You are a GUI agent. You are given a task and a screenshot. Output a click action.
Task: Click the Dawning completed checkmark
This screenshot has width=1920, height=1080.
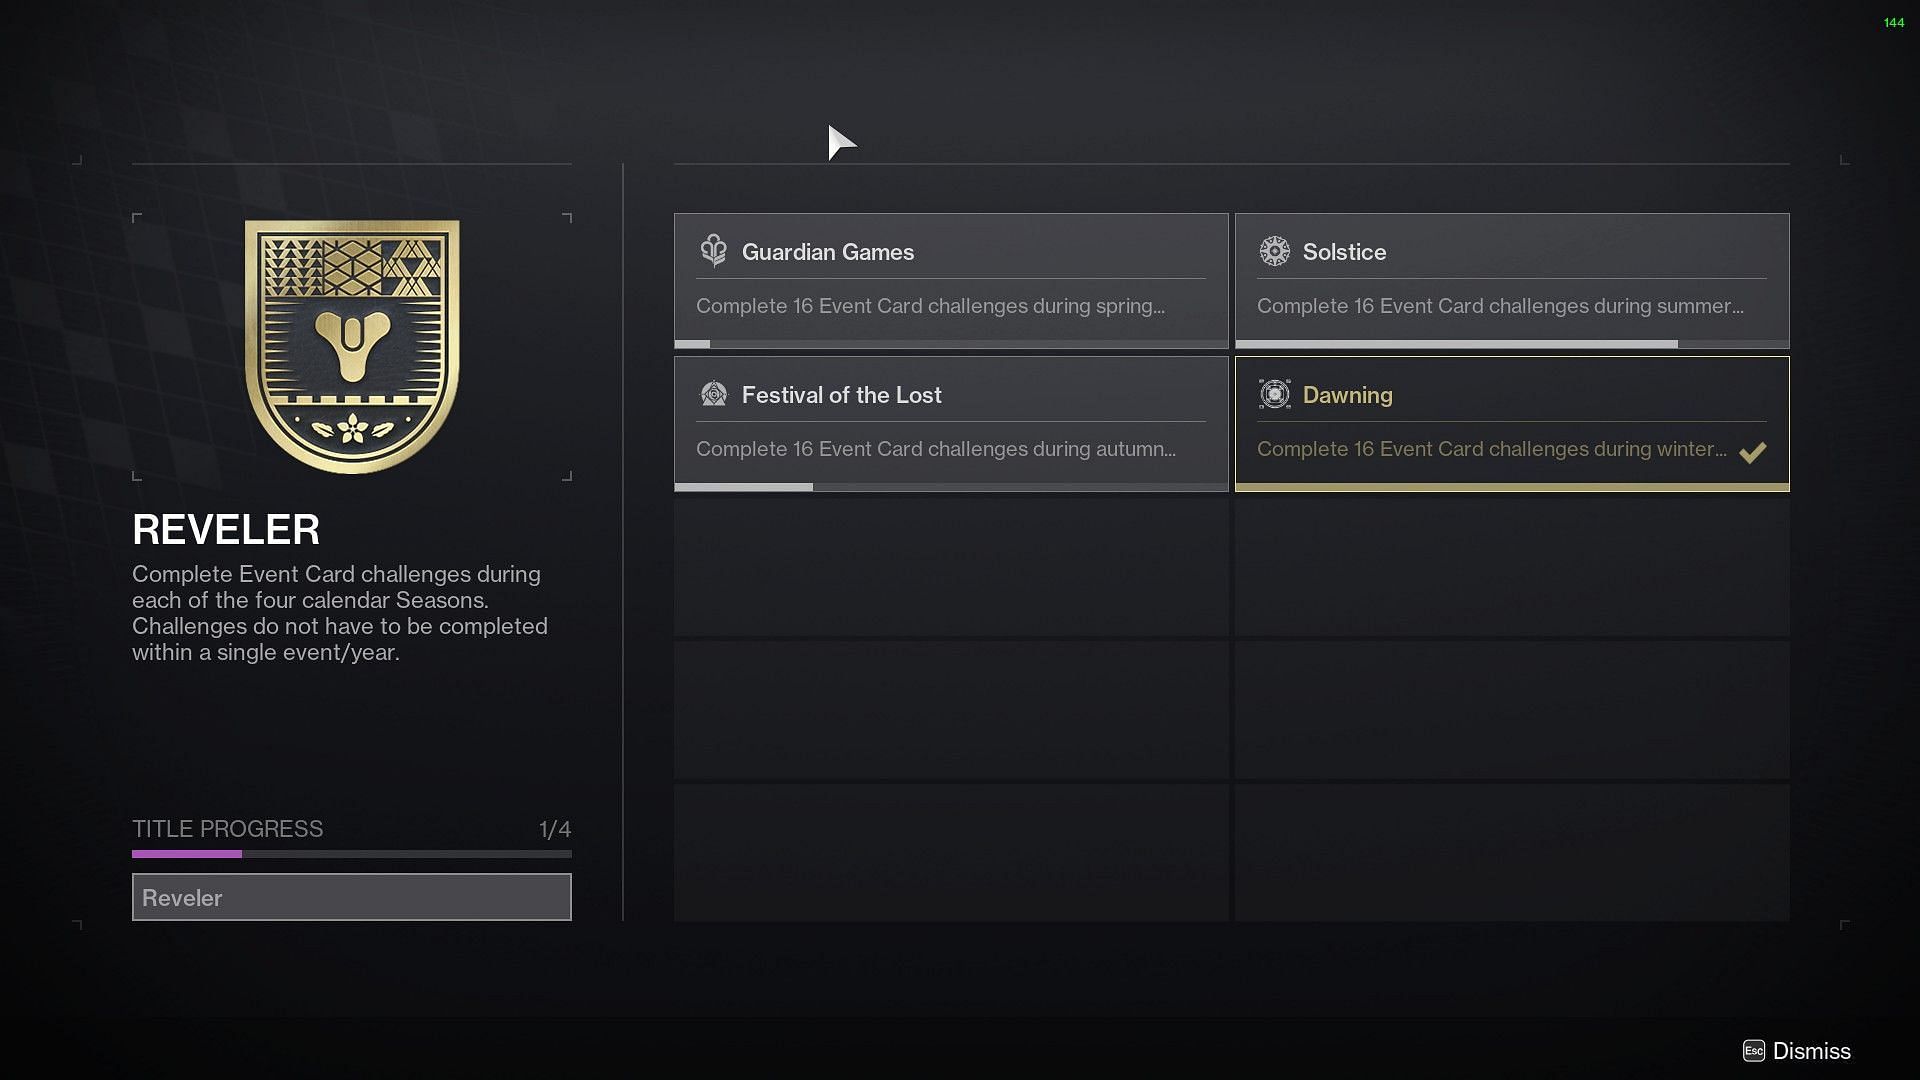click(1752, 452)
